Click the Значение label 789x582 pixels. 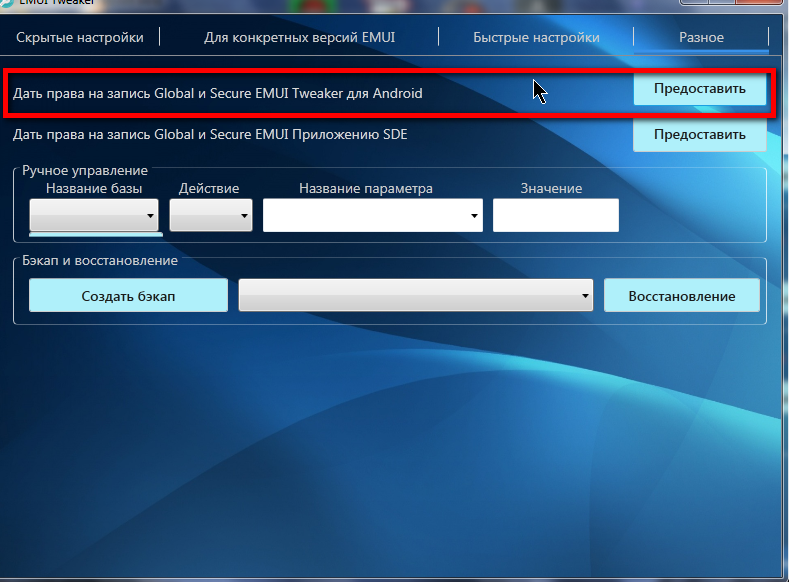[551, 189]
